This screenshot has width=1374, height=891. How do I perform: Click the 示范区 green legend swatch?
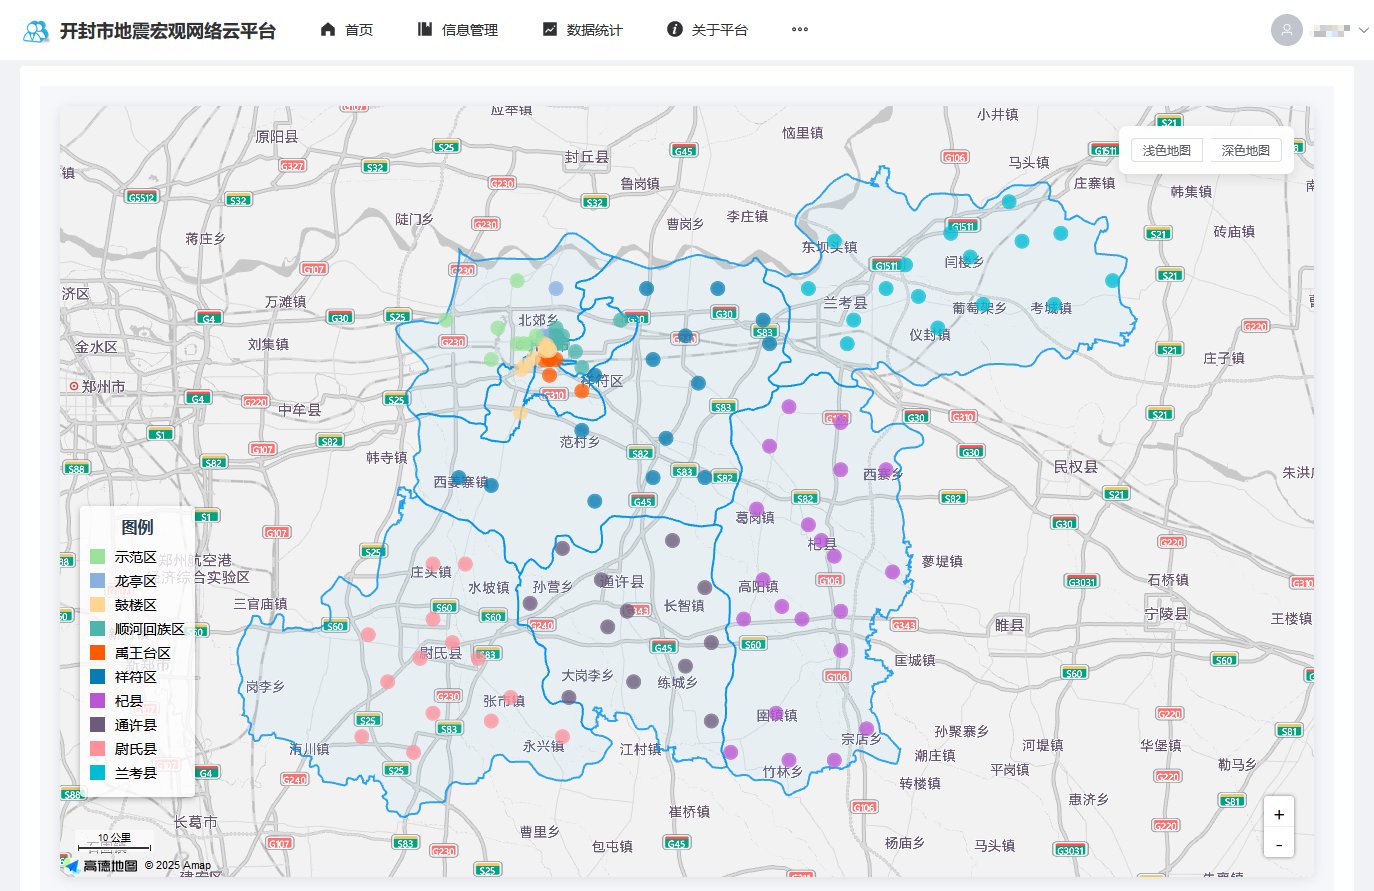tap(98, 557)
